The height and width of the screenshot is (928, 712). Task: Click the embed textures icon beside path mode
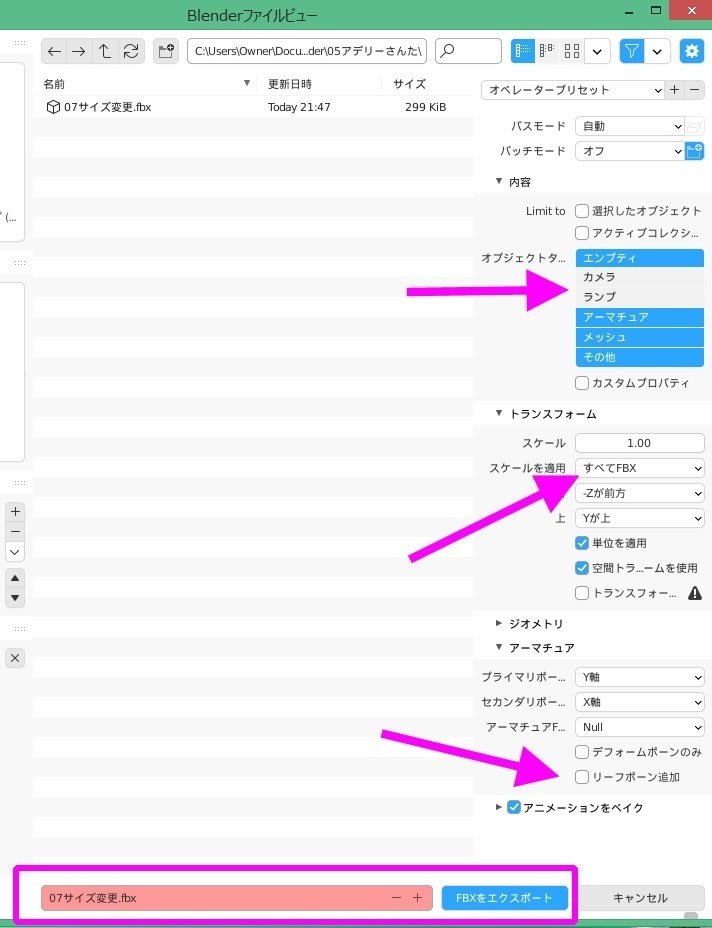point(695,126)
